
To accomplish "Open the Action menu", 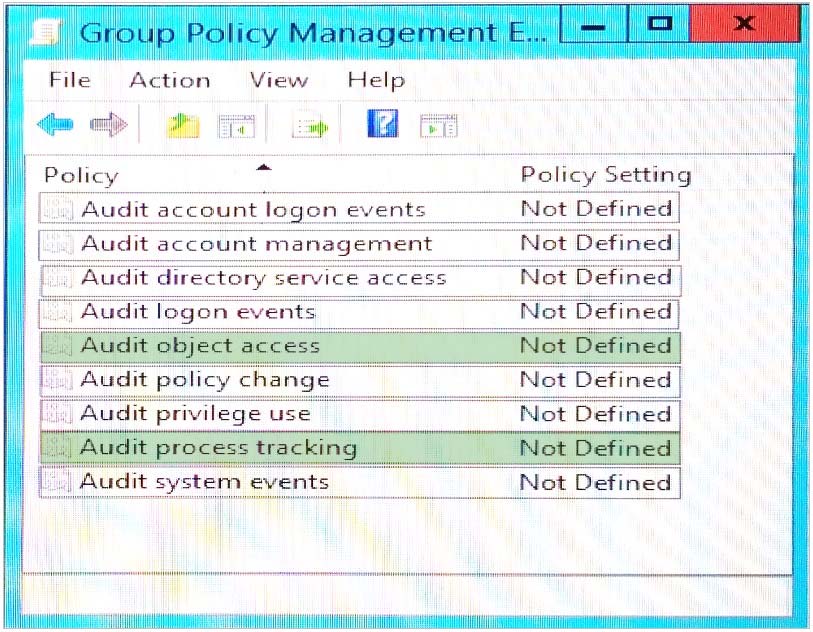I will click(170, 80).
